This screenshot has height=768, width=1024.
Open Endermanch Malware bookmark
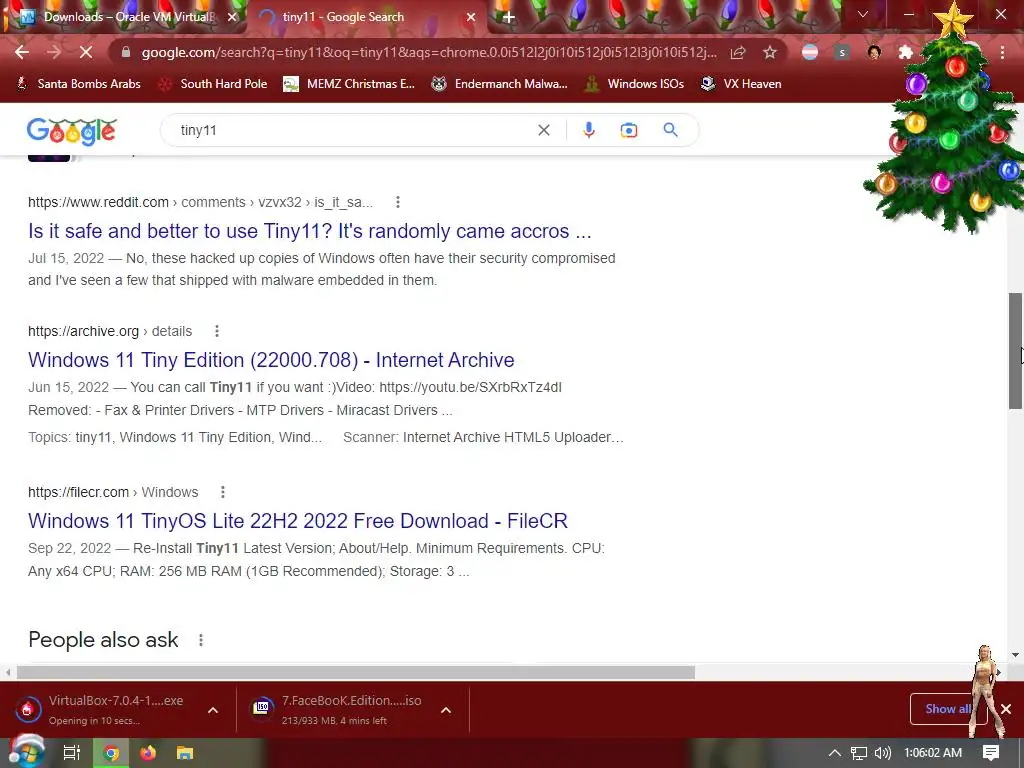(x=500, y=84)
